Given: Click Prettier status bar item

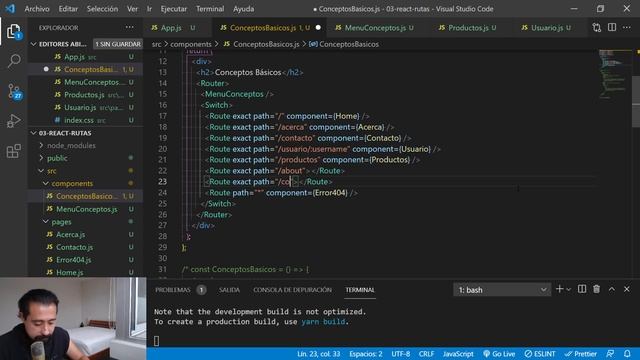Looking at the screenshot, I should pyautogui.click(x=580, y=353).
